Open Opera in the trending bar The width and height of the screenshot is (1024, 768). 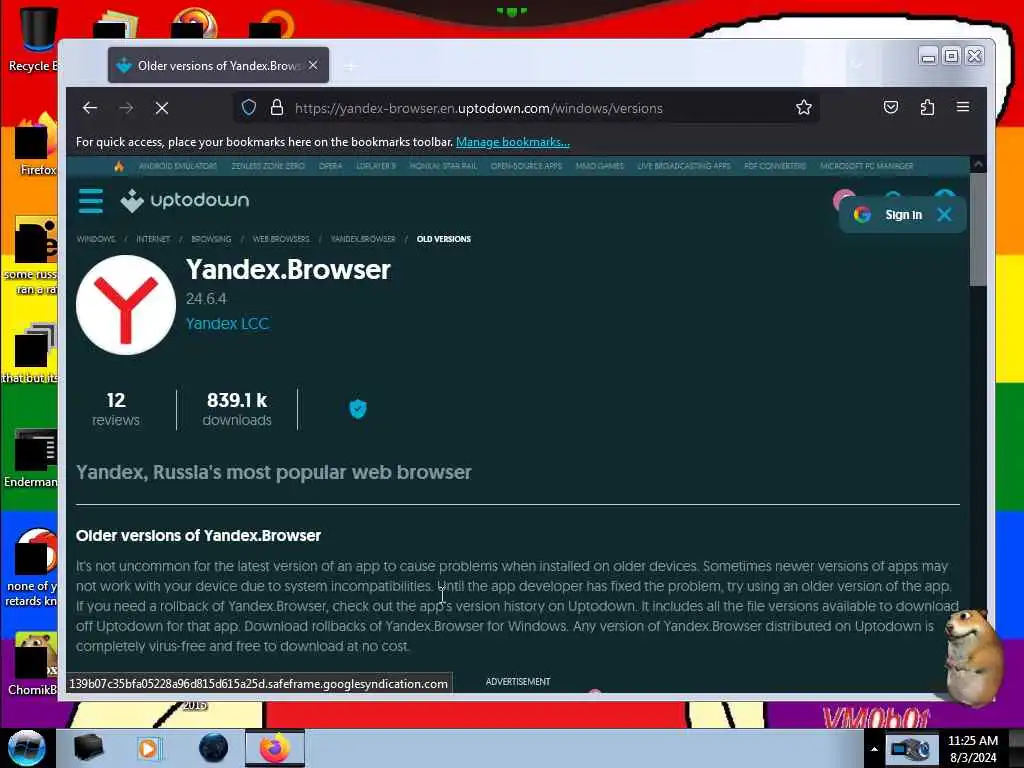(x=330, y=166)
